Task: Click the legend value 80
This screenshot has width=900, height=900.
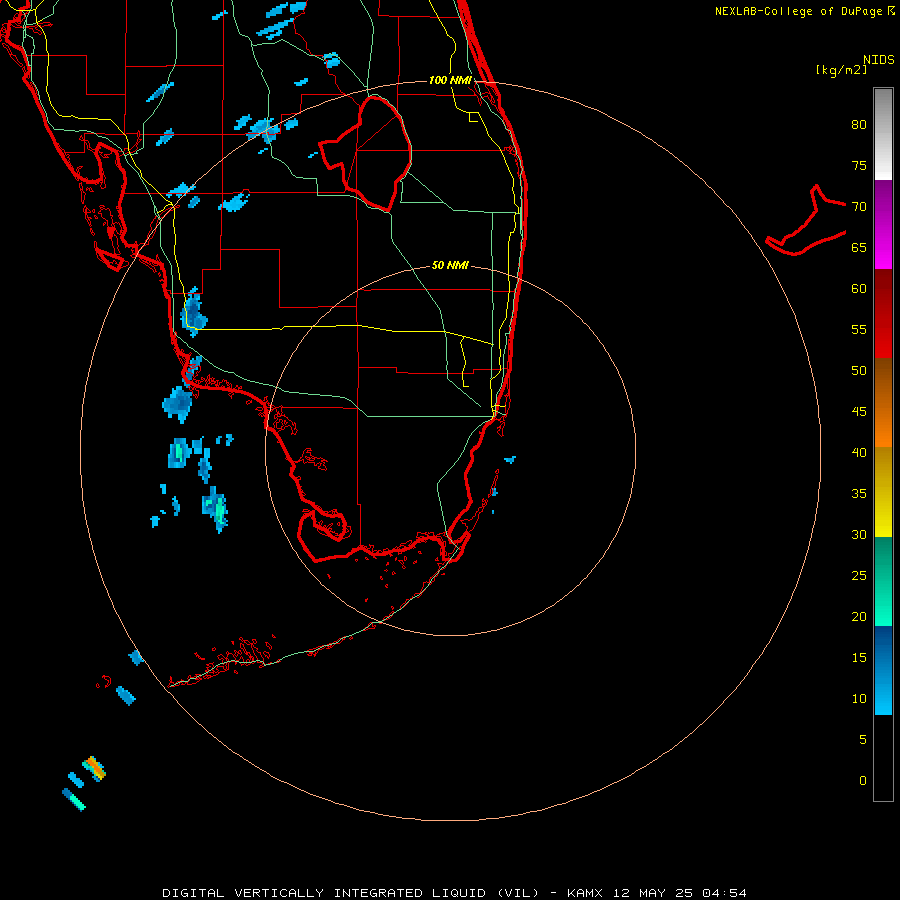Action: (x=859, y=125)
